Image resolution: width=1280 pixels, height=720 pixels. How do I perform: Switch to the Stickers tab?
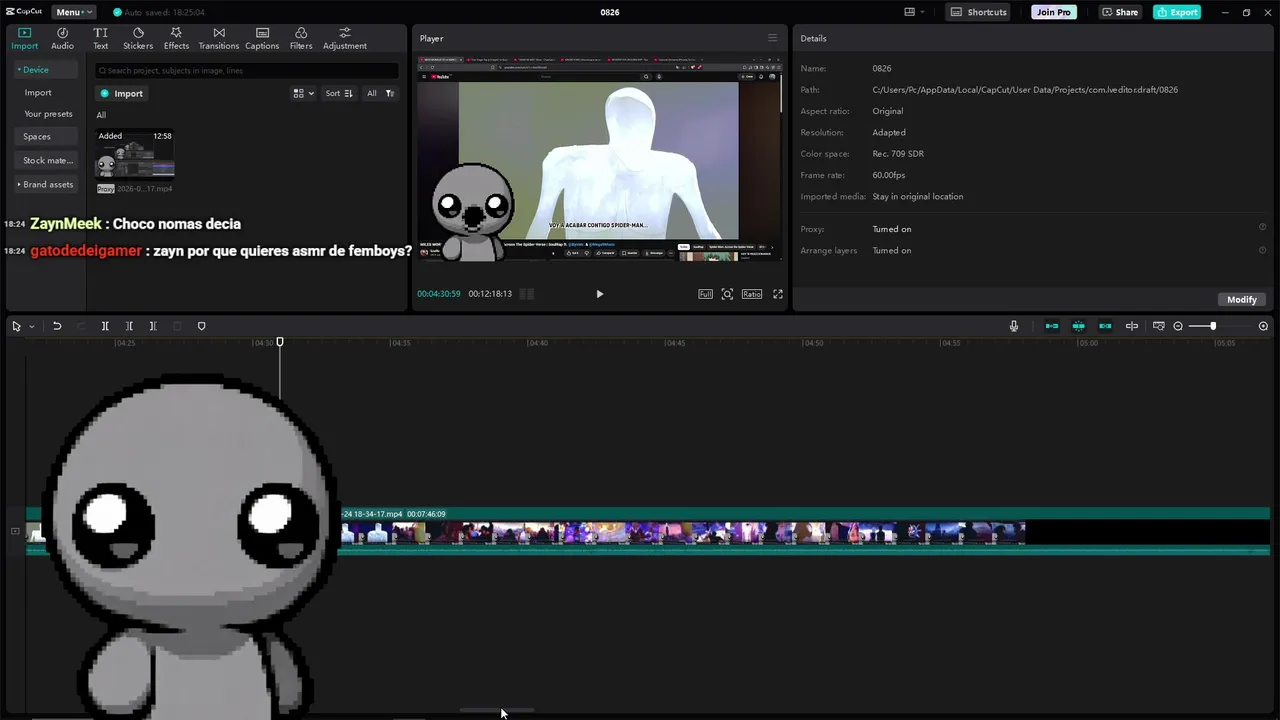click(x=138, y=39)
